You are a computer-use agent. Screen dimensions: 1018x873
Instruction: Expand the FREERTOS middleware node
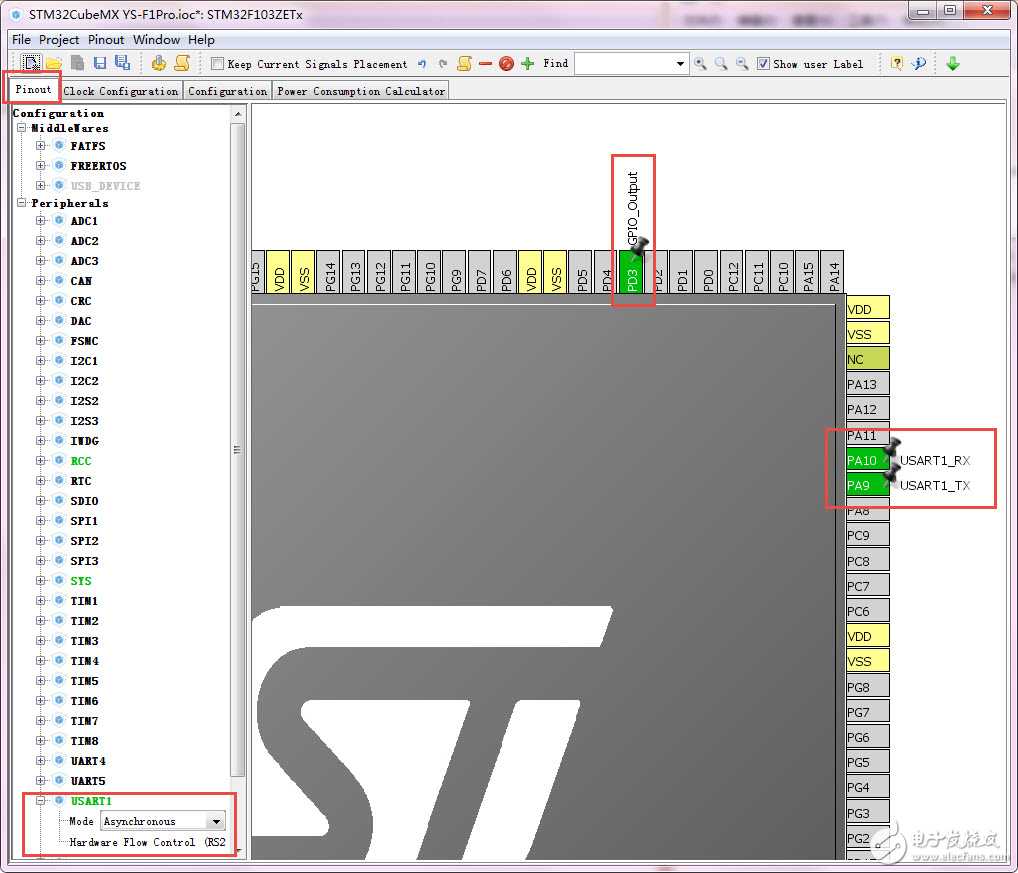(41, 166)
